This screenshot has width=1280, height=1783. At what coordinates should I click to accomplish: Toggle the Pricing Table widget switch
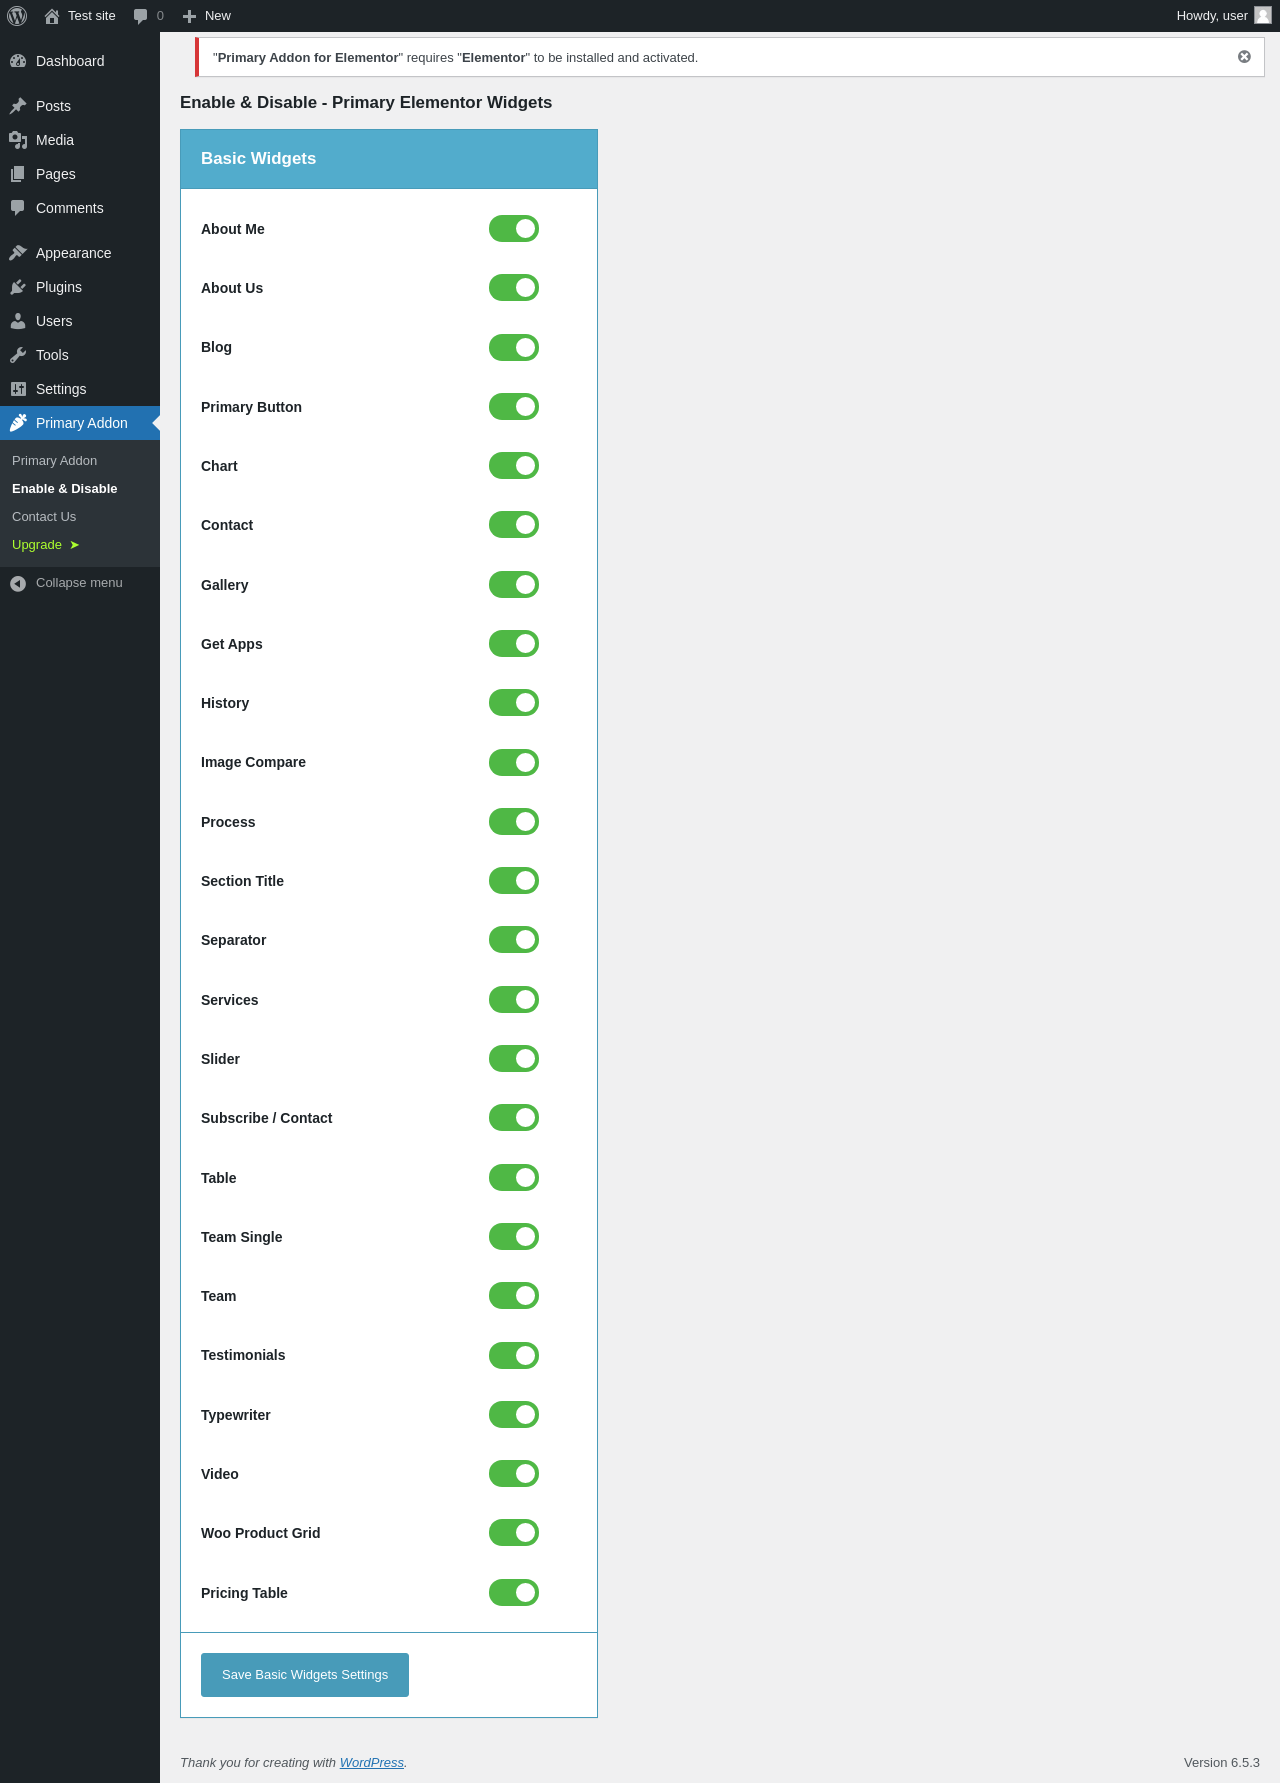click(514, 1593)
